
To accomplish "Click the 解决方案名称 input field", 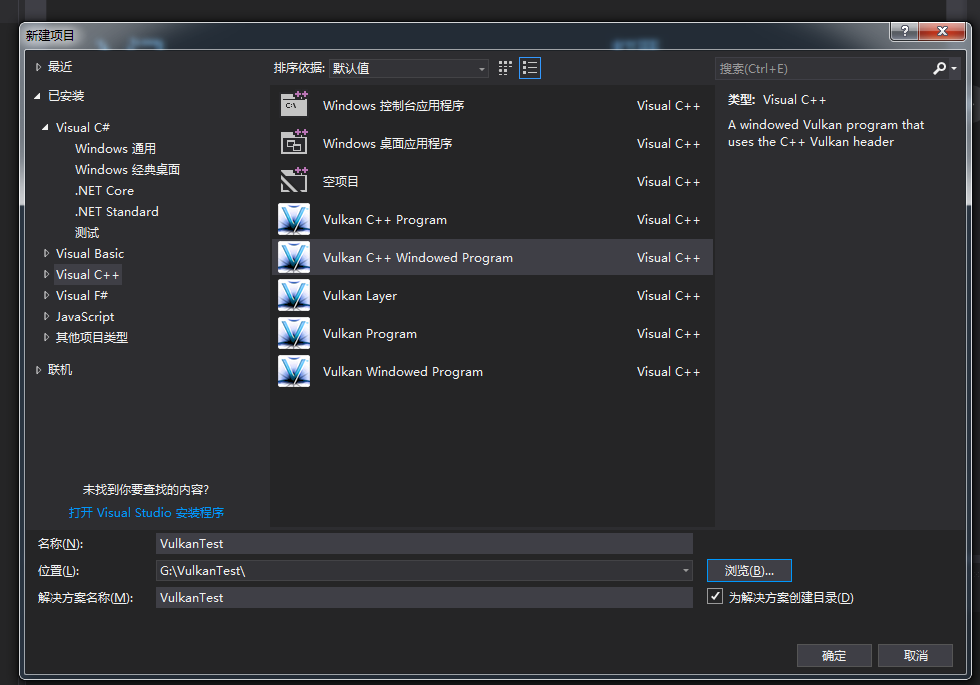I will 424,597.
